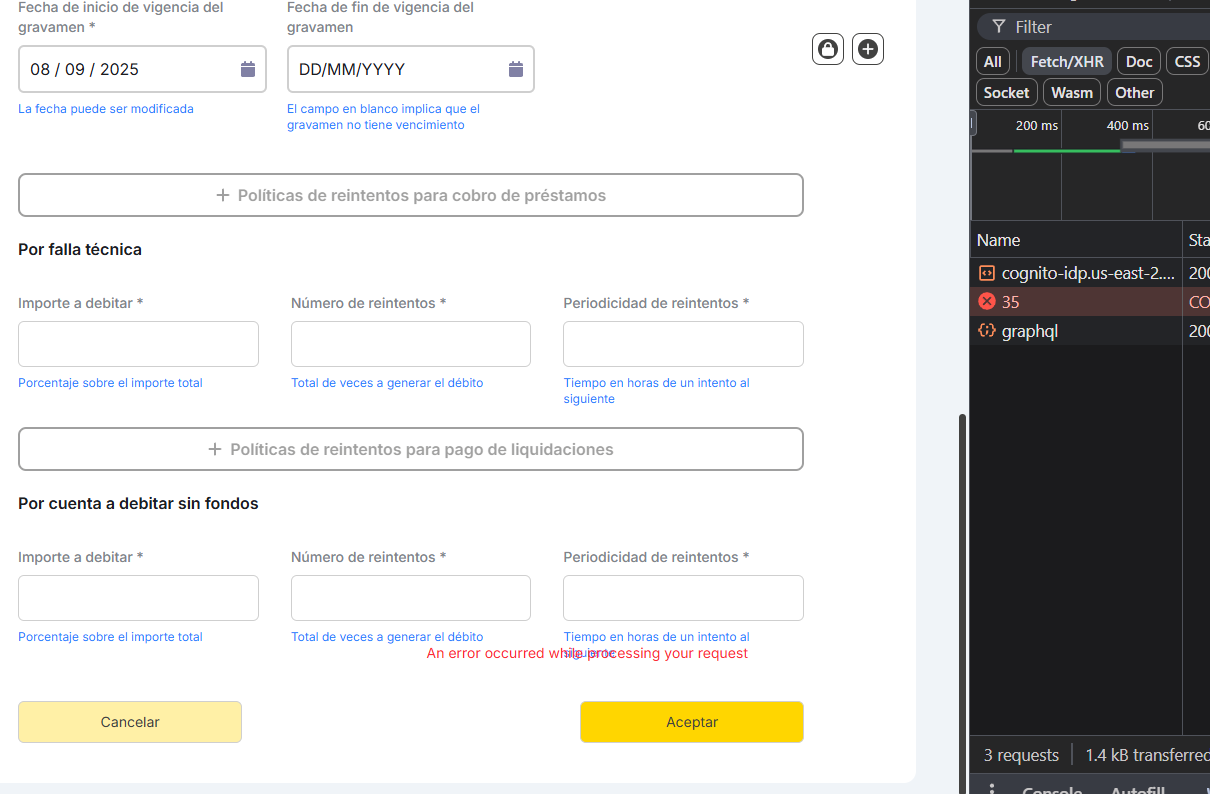Open calendar picker for end date
Screen dimensions: 1210x794
point(516,69)
